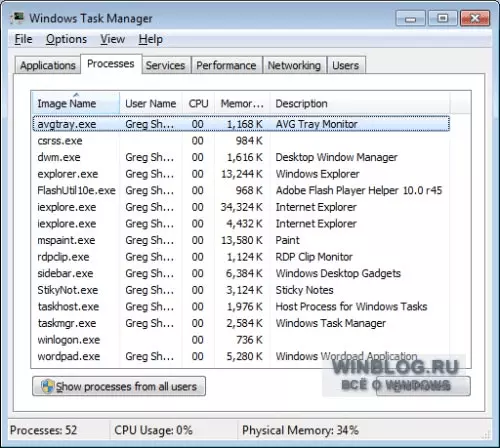The width and height of the screenshot is (500, 448).
Task: Select the mspaint.exe process
Action: pyautogui.click(x=241, y=240)
